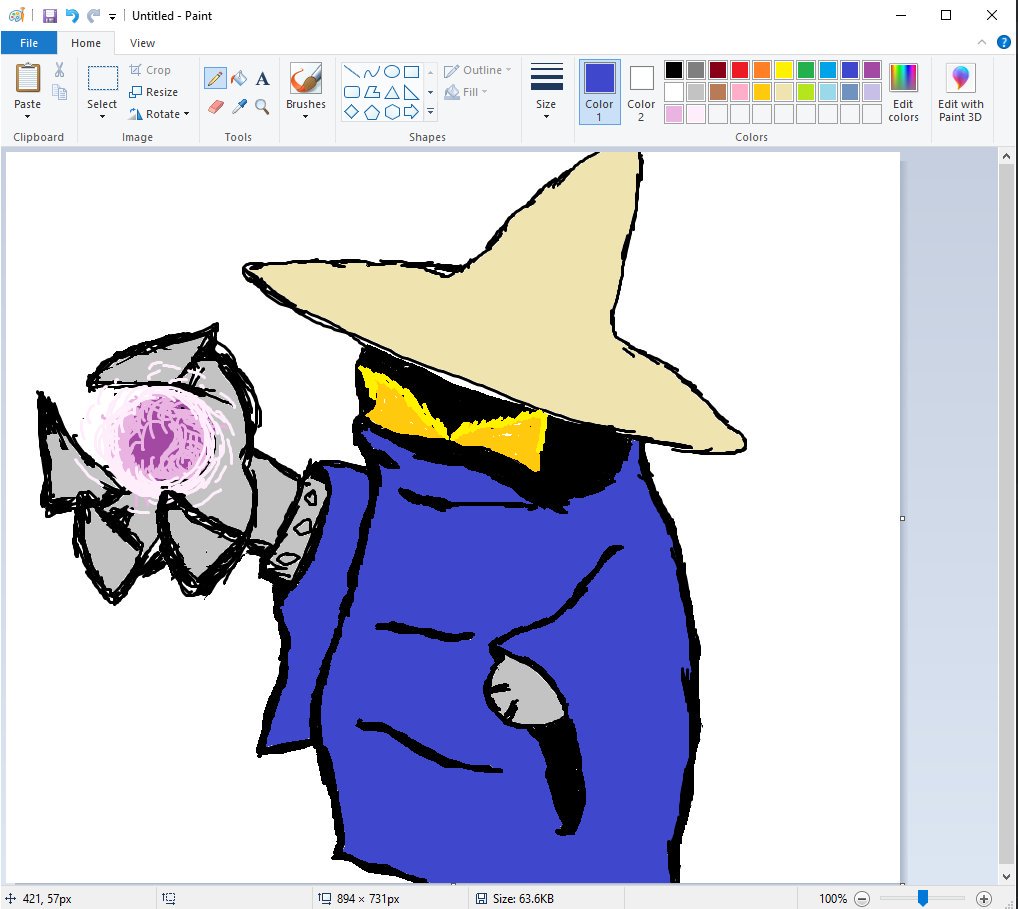This screenshot has width=1018, height=909.
Task: Pick the Line shape
Action: pos(351,71)
